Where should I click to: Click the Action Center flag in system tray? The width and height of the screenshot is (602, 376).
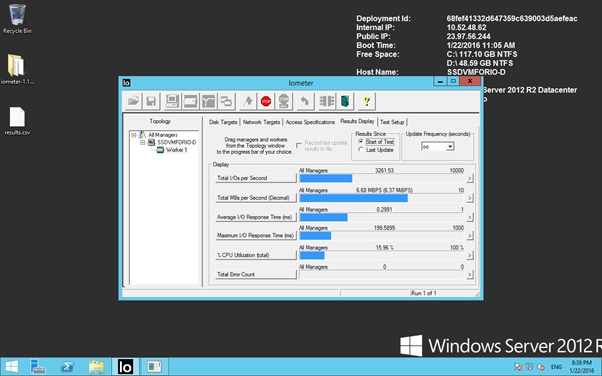[518, 367]
